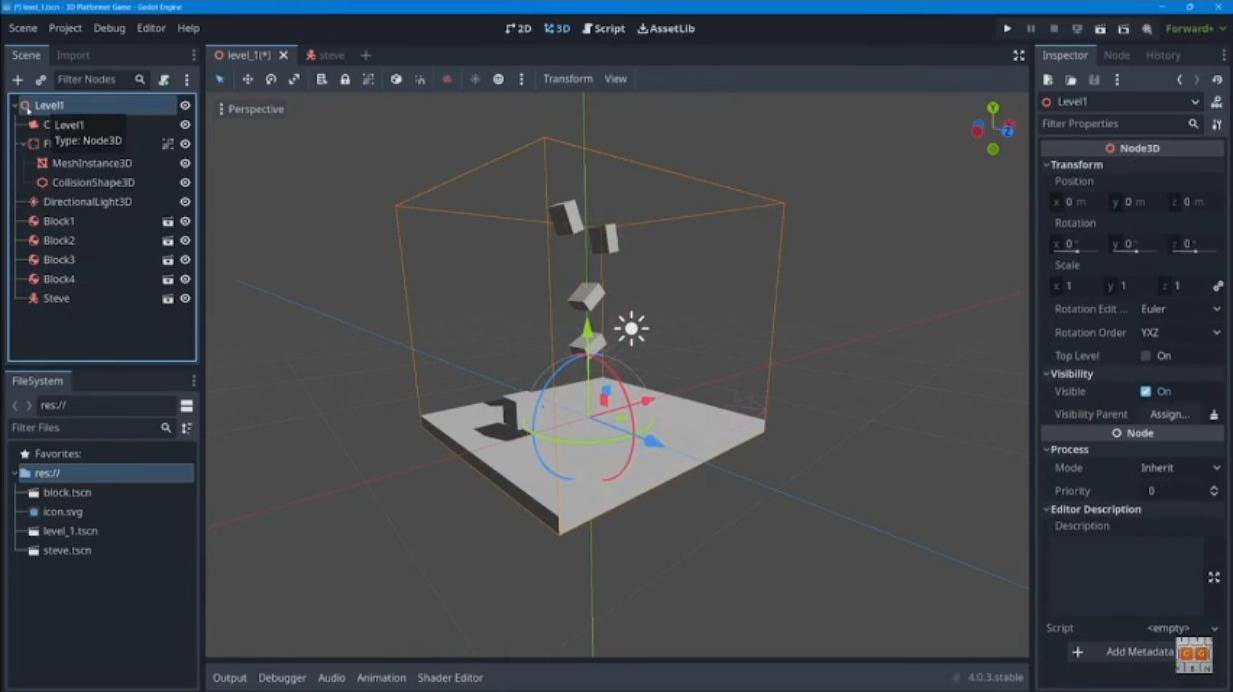This screenshot has width=1233, height=692.
Task: Add a new child node plus icon
Action: [17, 80]
